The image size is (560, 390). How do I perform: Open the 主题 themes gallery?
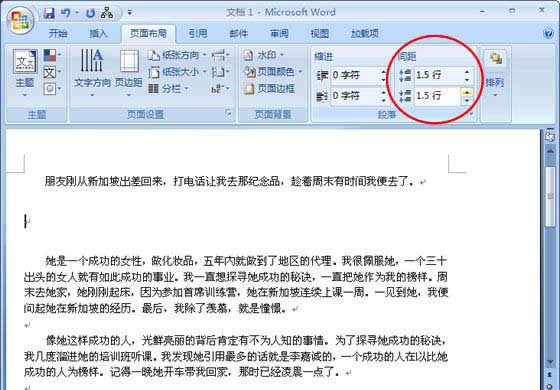point(25,73)
